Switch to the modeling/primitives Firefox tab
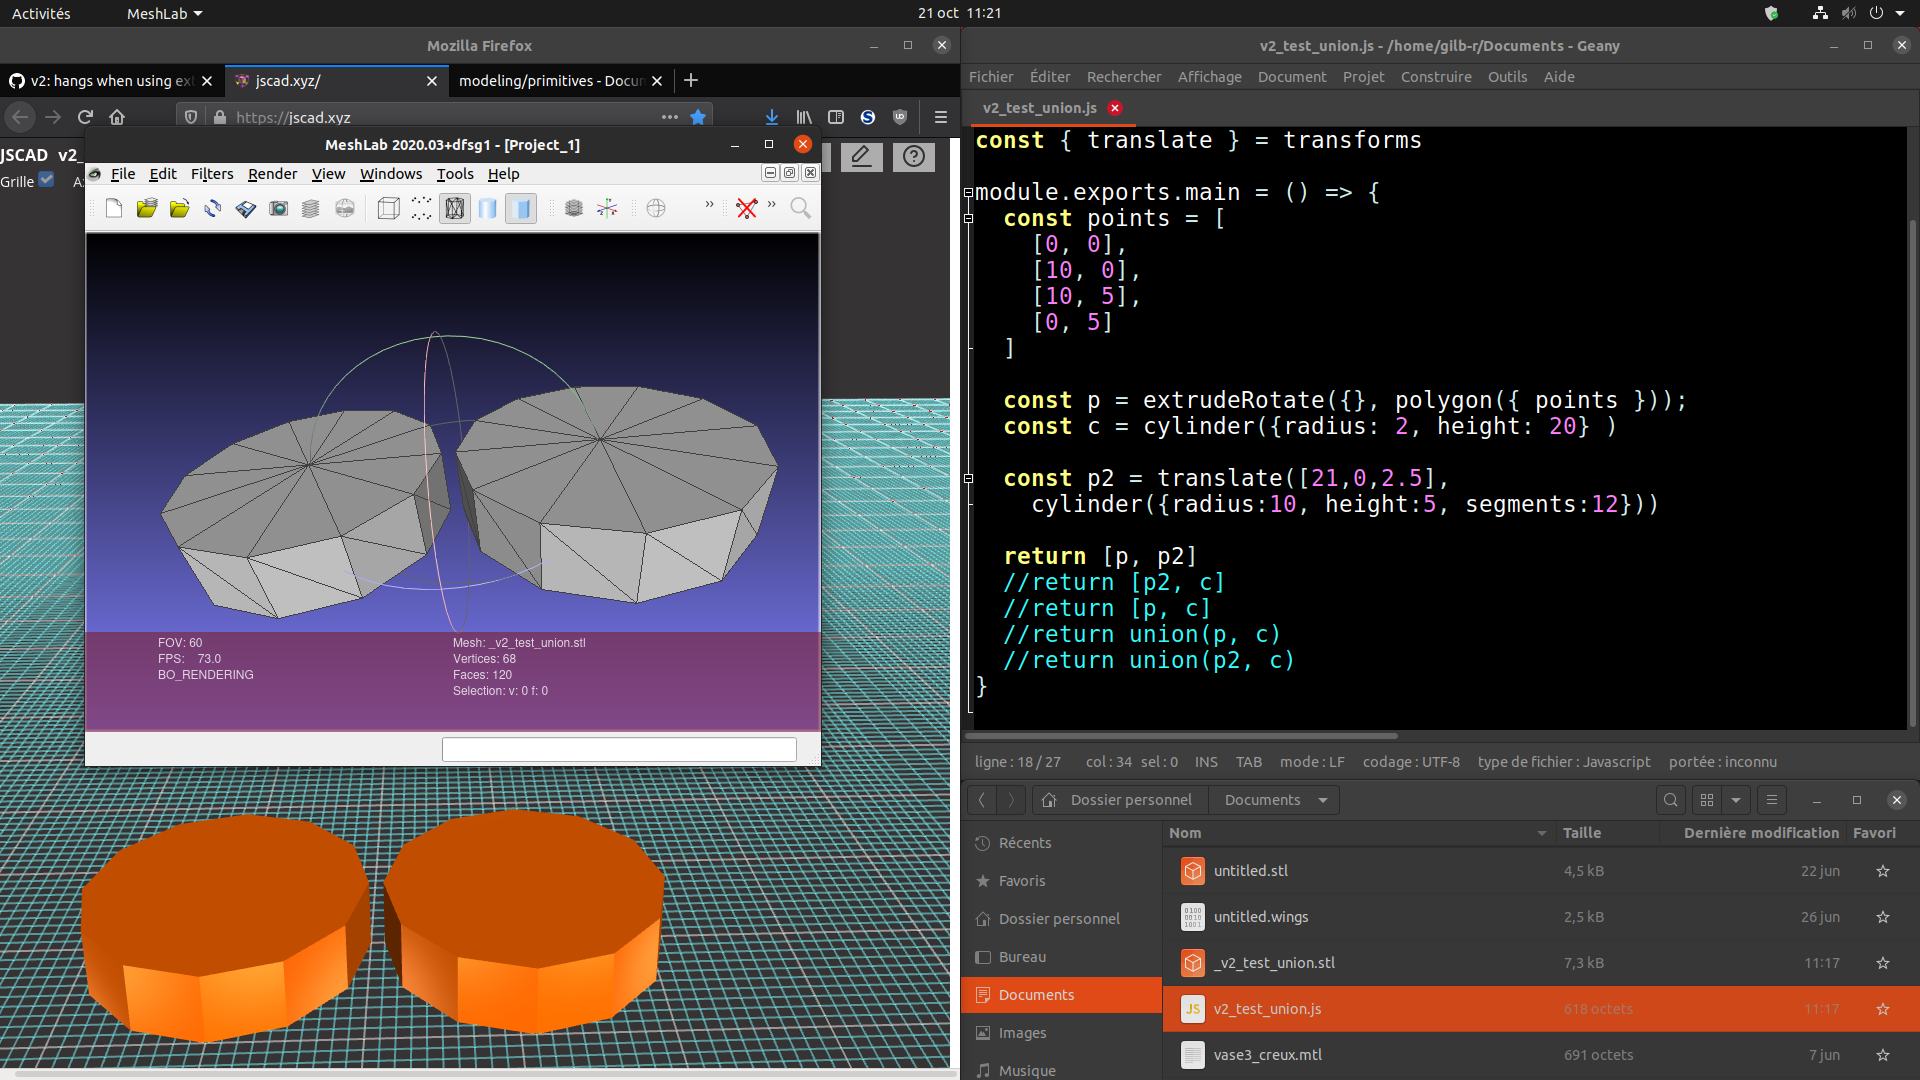Screen dimensions: 1920x1080 (548, 81)
